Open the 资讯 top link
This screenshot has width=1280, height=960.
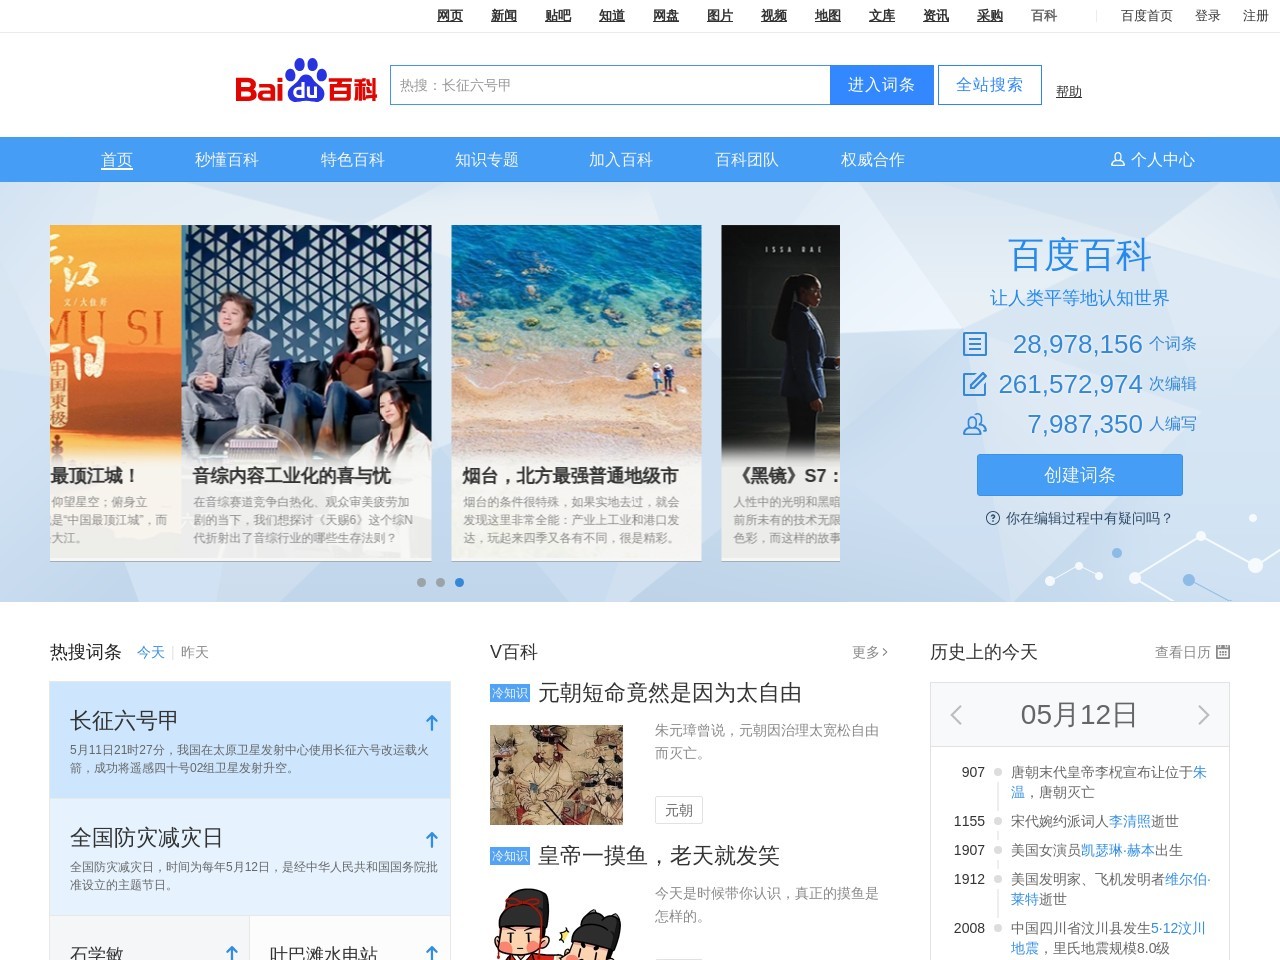[936, 16]
